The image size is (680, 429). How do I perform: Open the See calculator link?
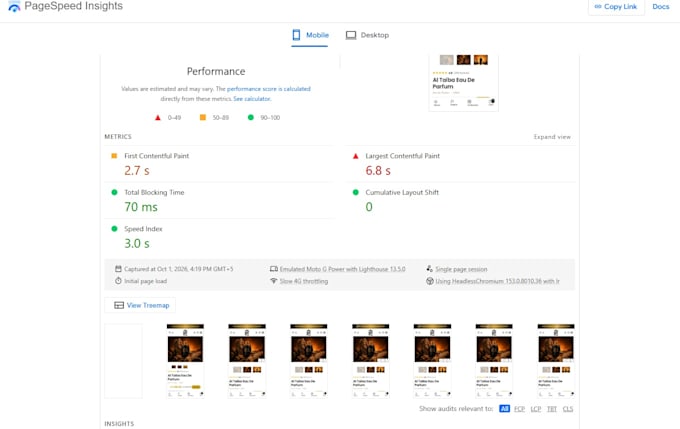[x=252, y=99]
